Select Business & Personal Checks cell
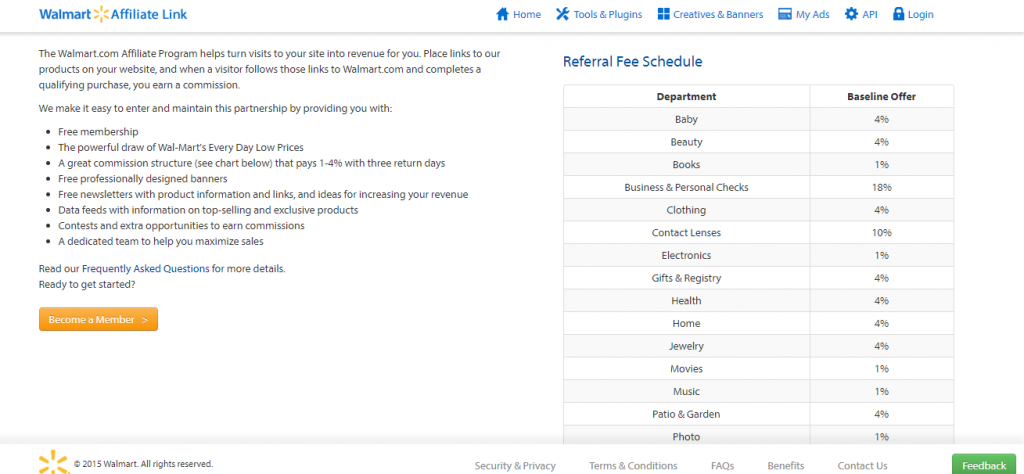1024x474 pixels. 686,187
